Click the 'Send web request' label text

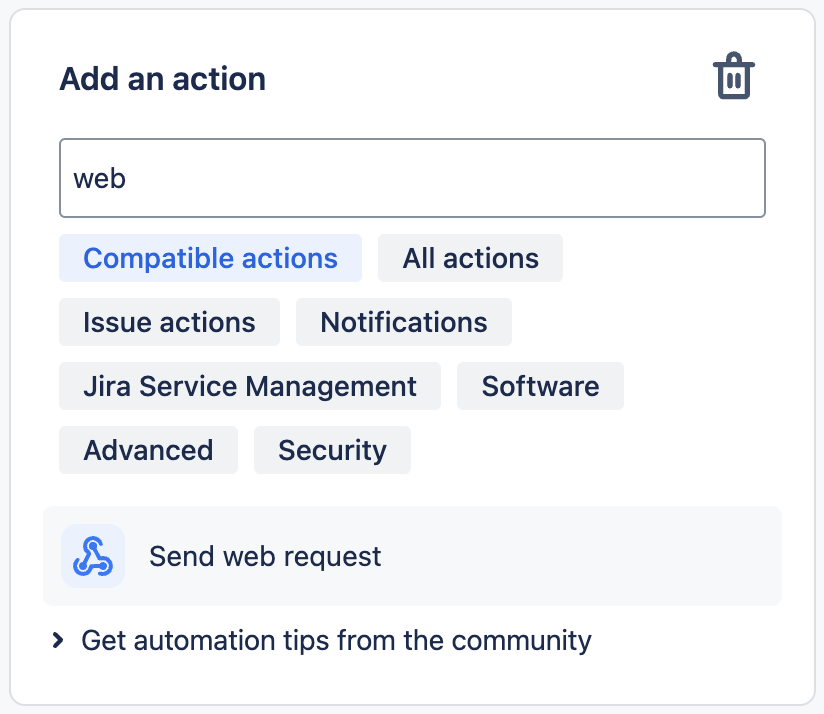(265, 556)
